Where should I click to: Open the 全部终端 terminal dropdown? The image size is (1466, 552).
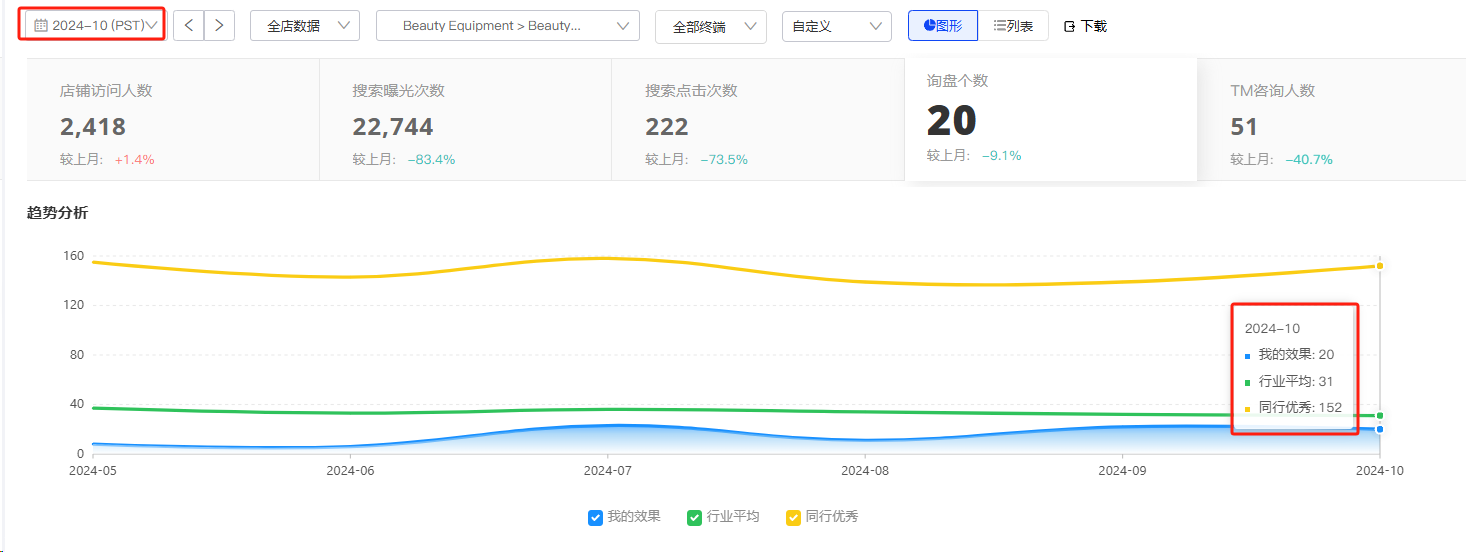710,27
